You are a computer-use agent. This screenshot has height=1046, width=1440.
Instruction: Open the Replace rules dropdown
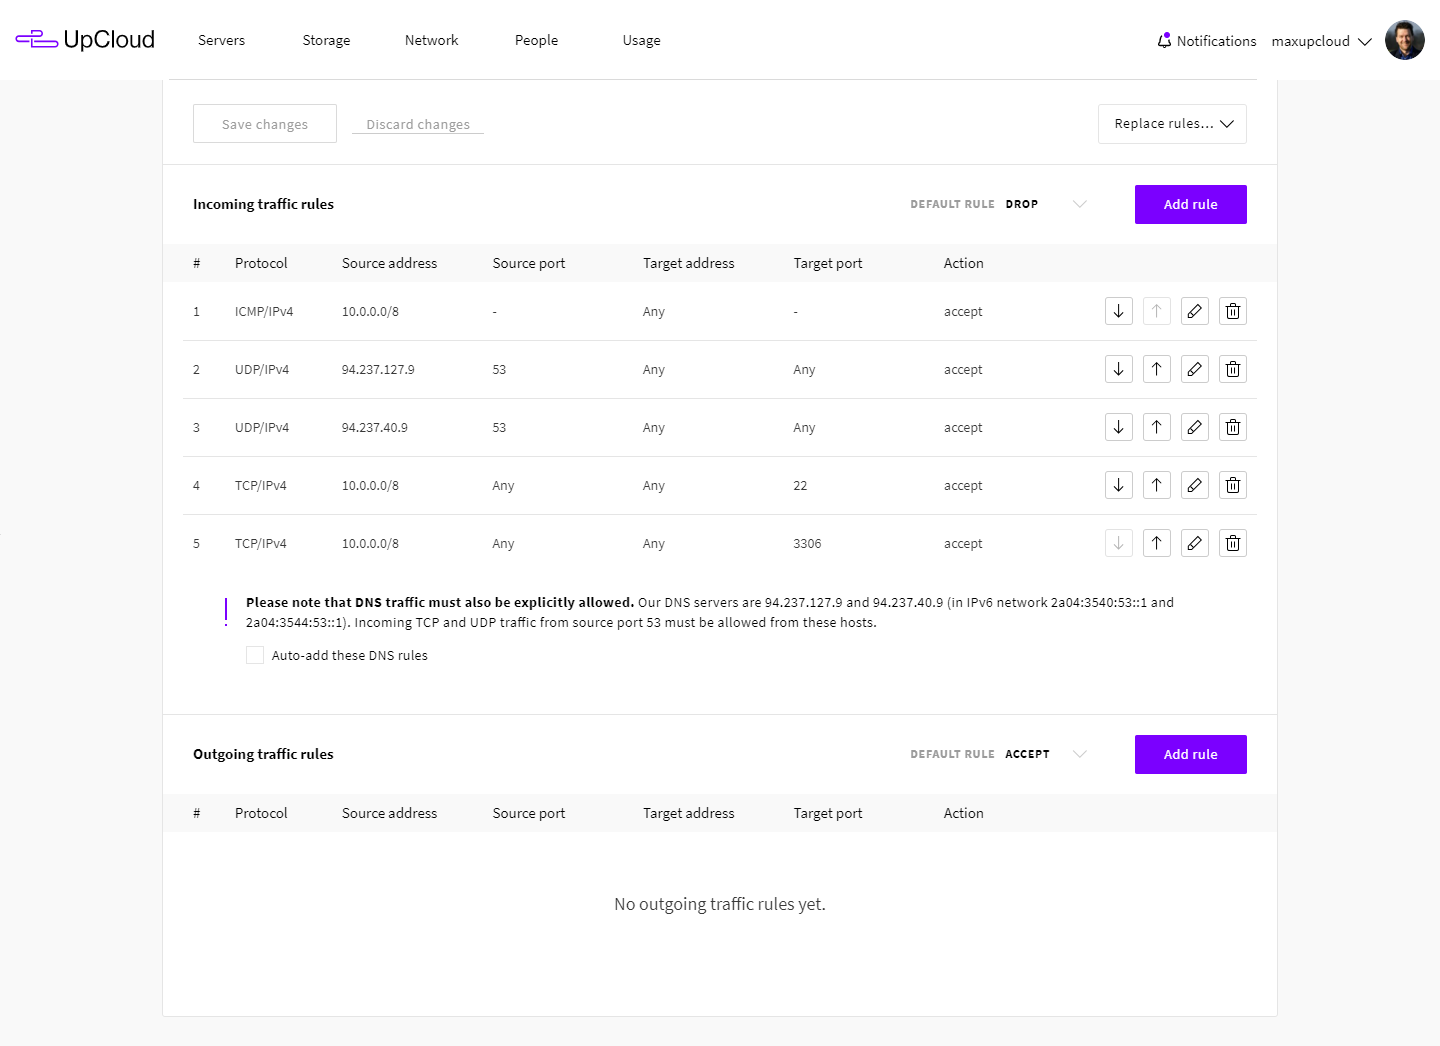click(x=1172, y=124)
